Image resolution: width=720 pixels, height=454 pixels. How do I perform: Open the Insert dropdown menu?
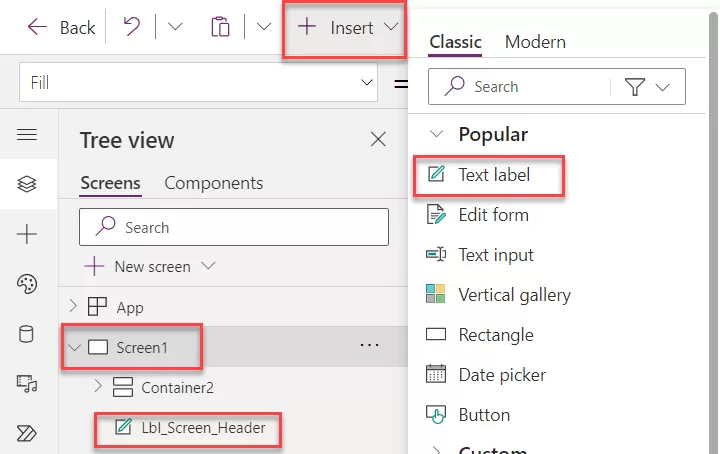(346, 28)
